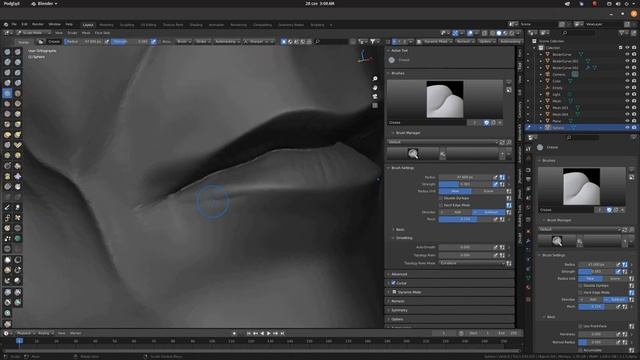Image resolution: width=640 pixels, height=360 pixels.
Task: Jump to timeline start frame
Action: 248,333
